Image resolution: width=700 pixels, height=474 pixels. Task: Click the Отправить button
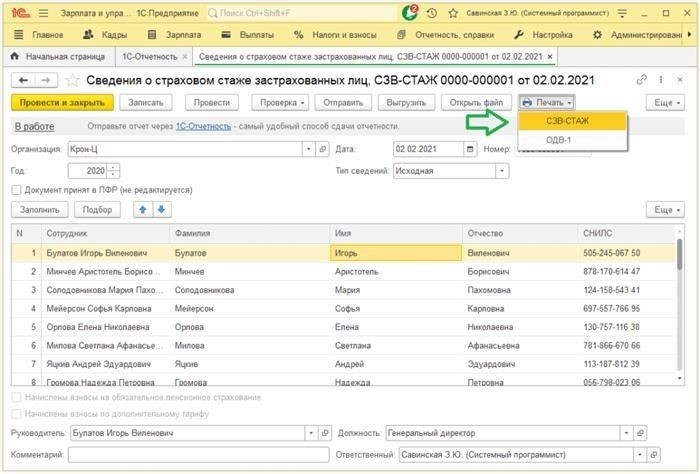coord(343,103)
